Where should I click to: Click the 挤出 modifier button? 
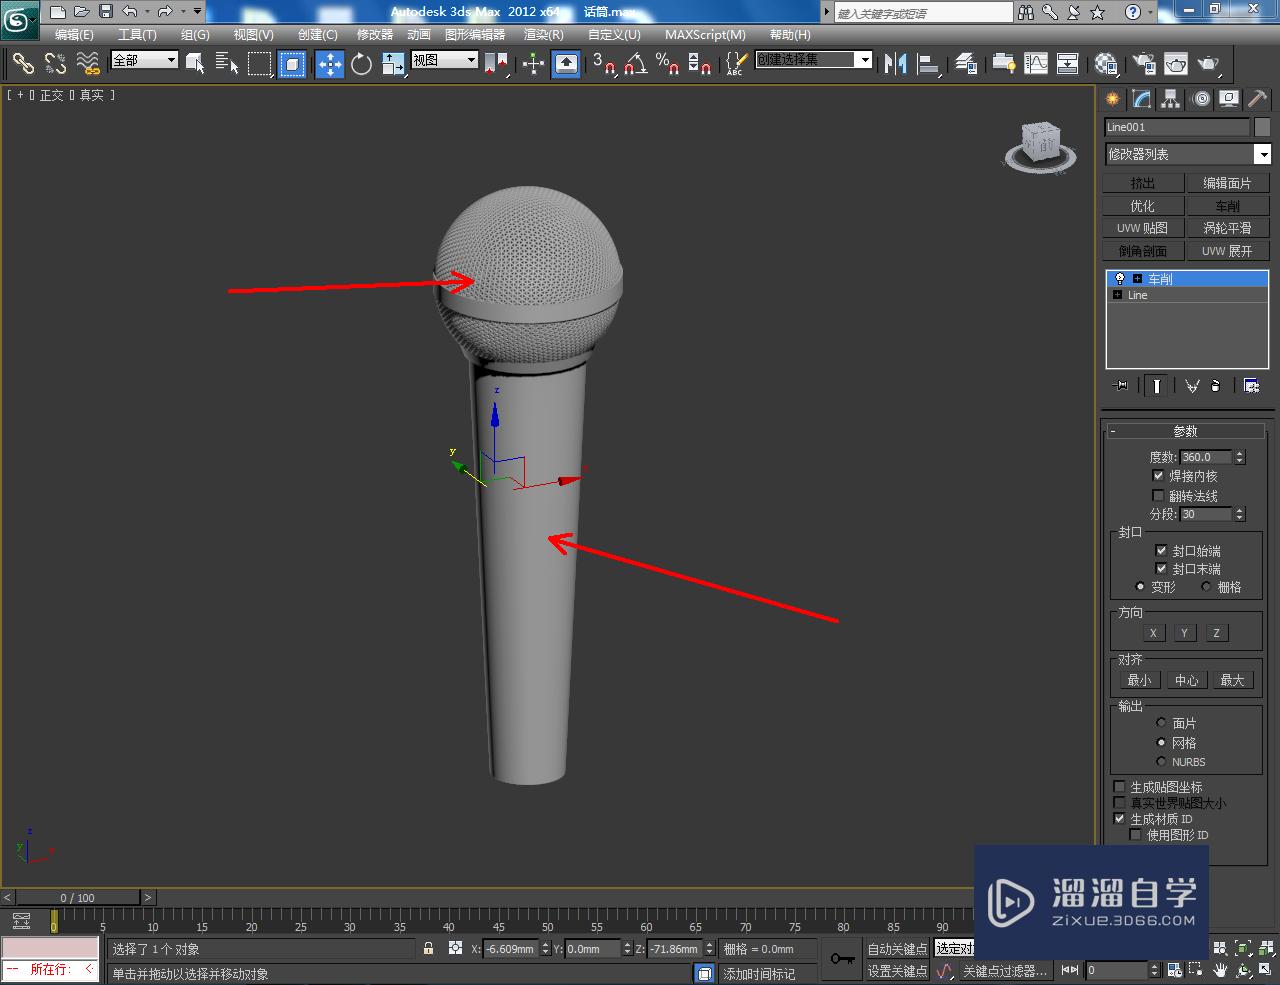pyautogui.click(x=1143, y=183)
